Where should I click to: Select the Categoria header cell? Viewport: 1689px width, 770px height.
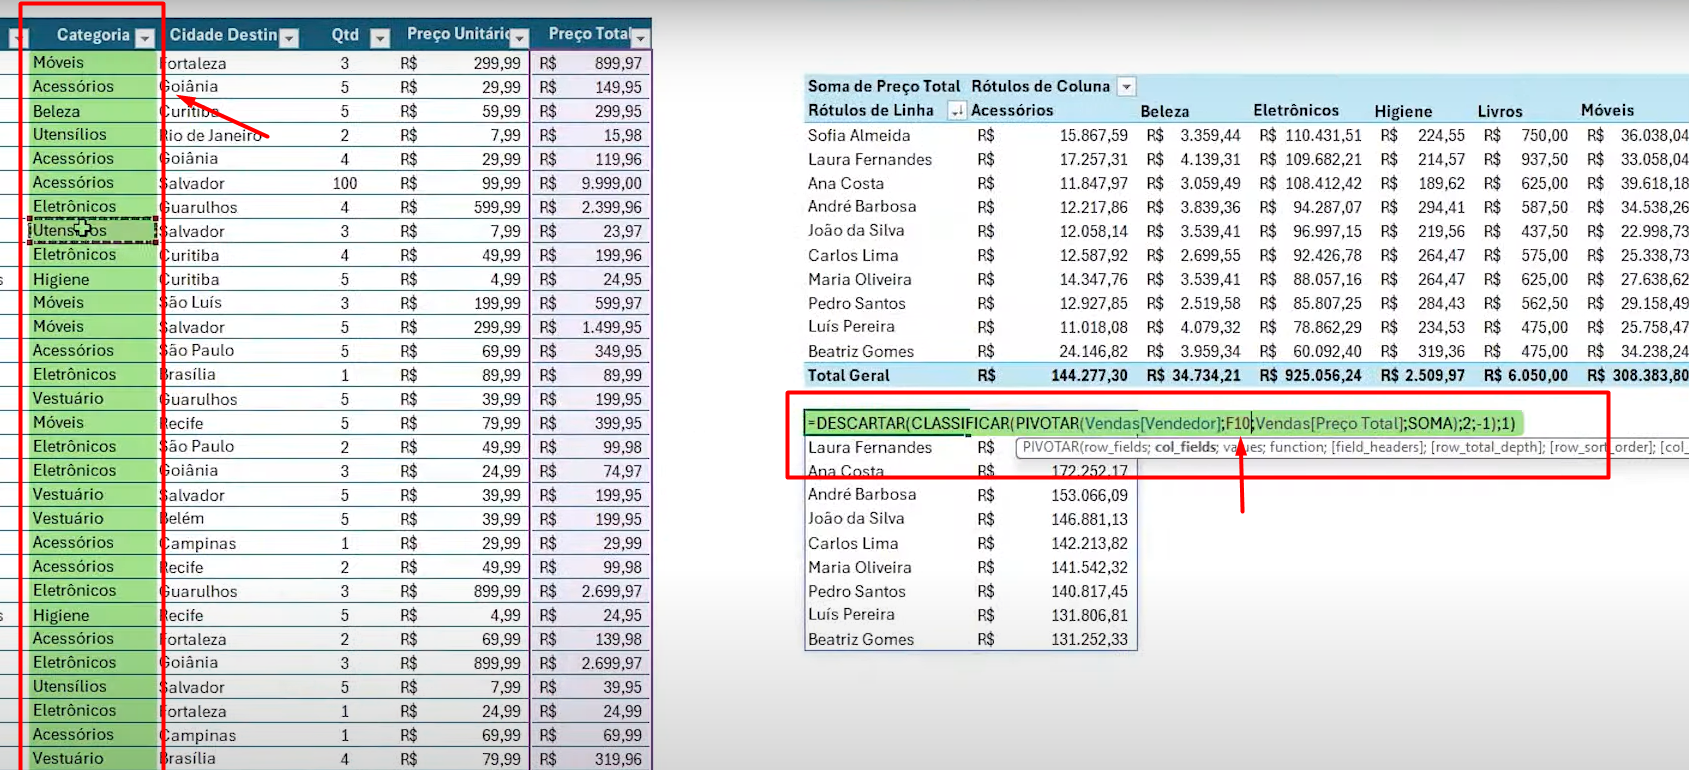[93, 35]
